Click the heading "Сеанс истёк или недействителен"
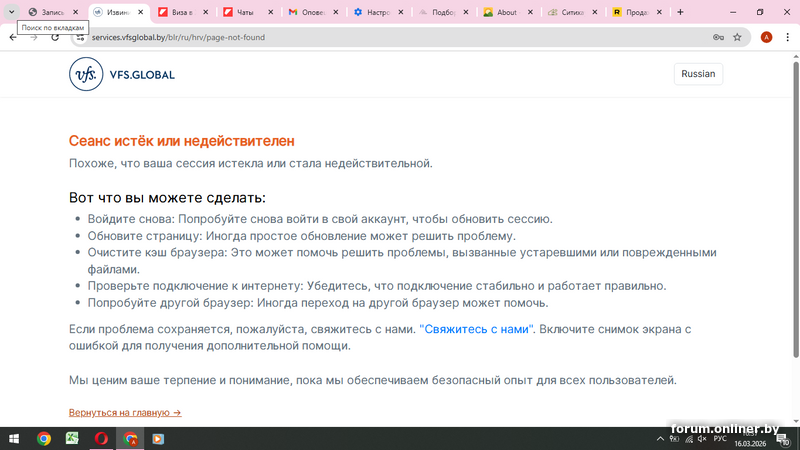800x450 pixels. (x=182, y=141)
